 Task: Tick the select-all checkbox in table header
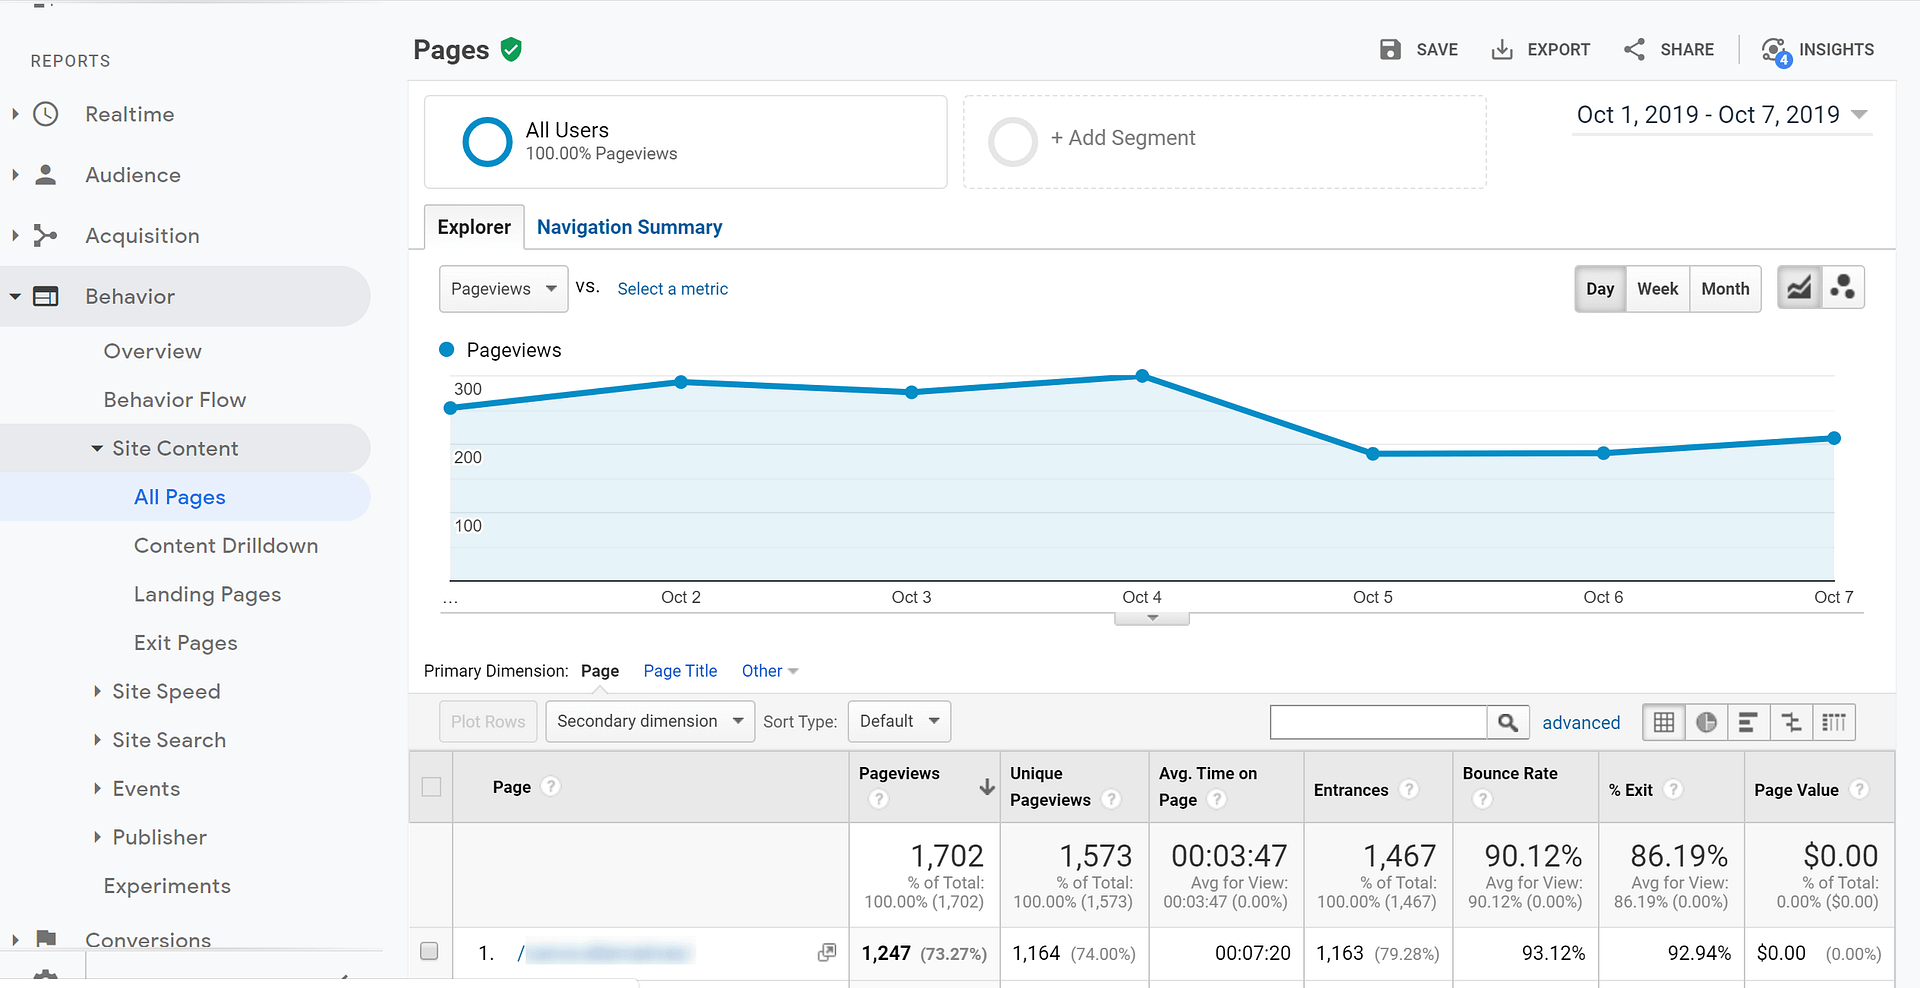click(431, 787)
